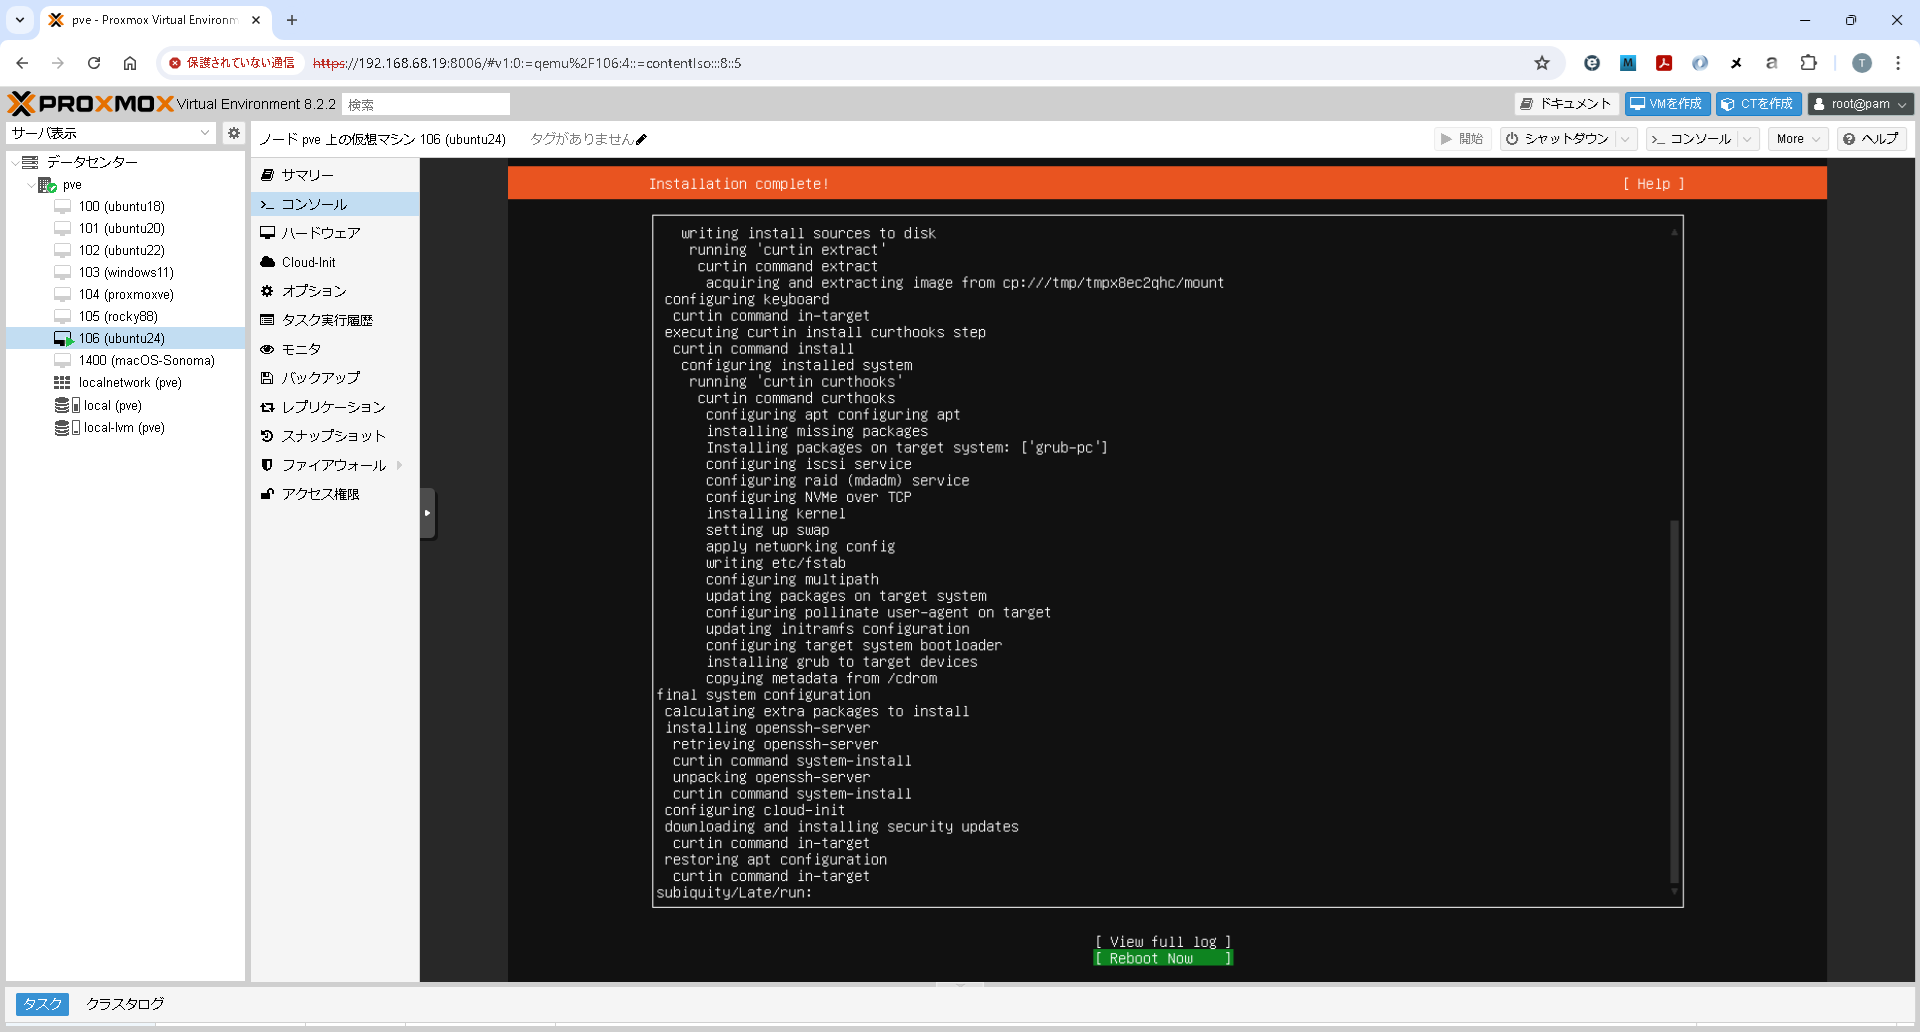Open the サマリー menu item
1920x1032 pixels.
coord(335,175)
